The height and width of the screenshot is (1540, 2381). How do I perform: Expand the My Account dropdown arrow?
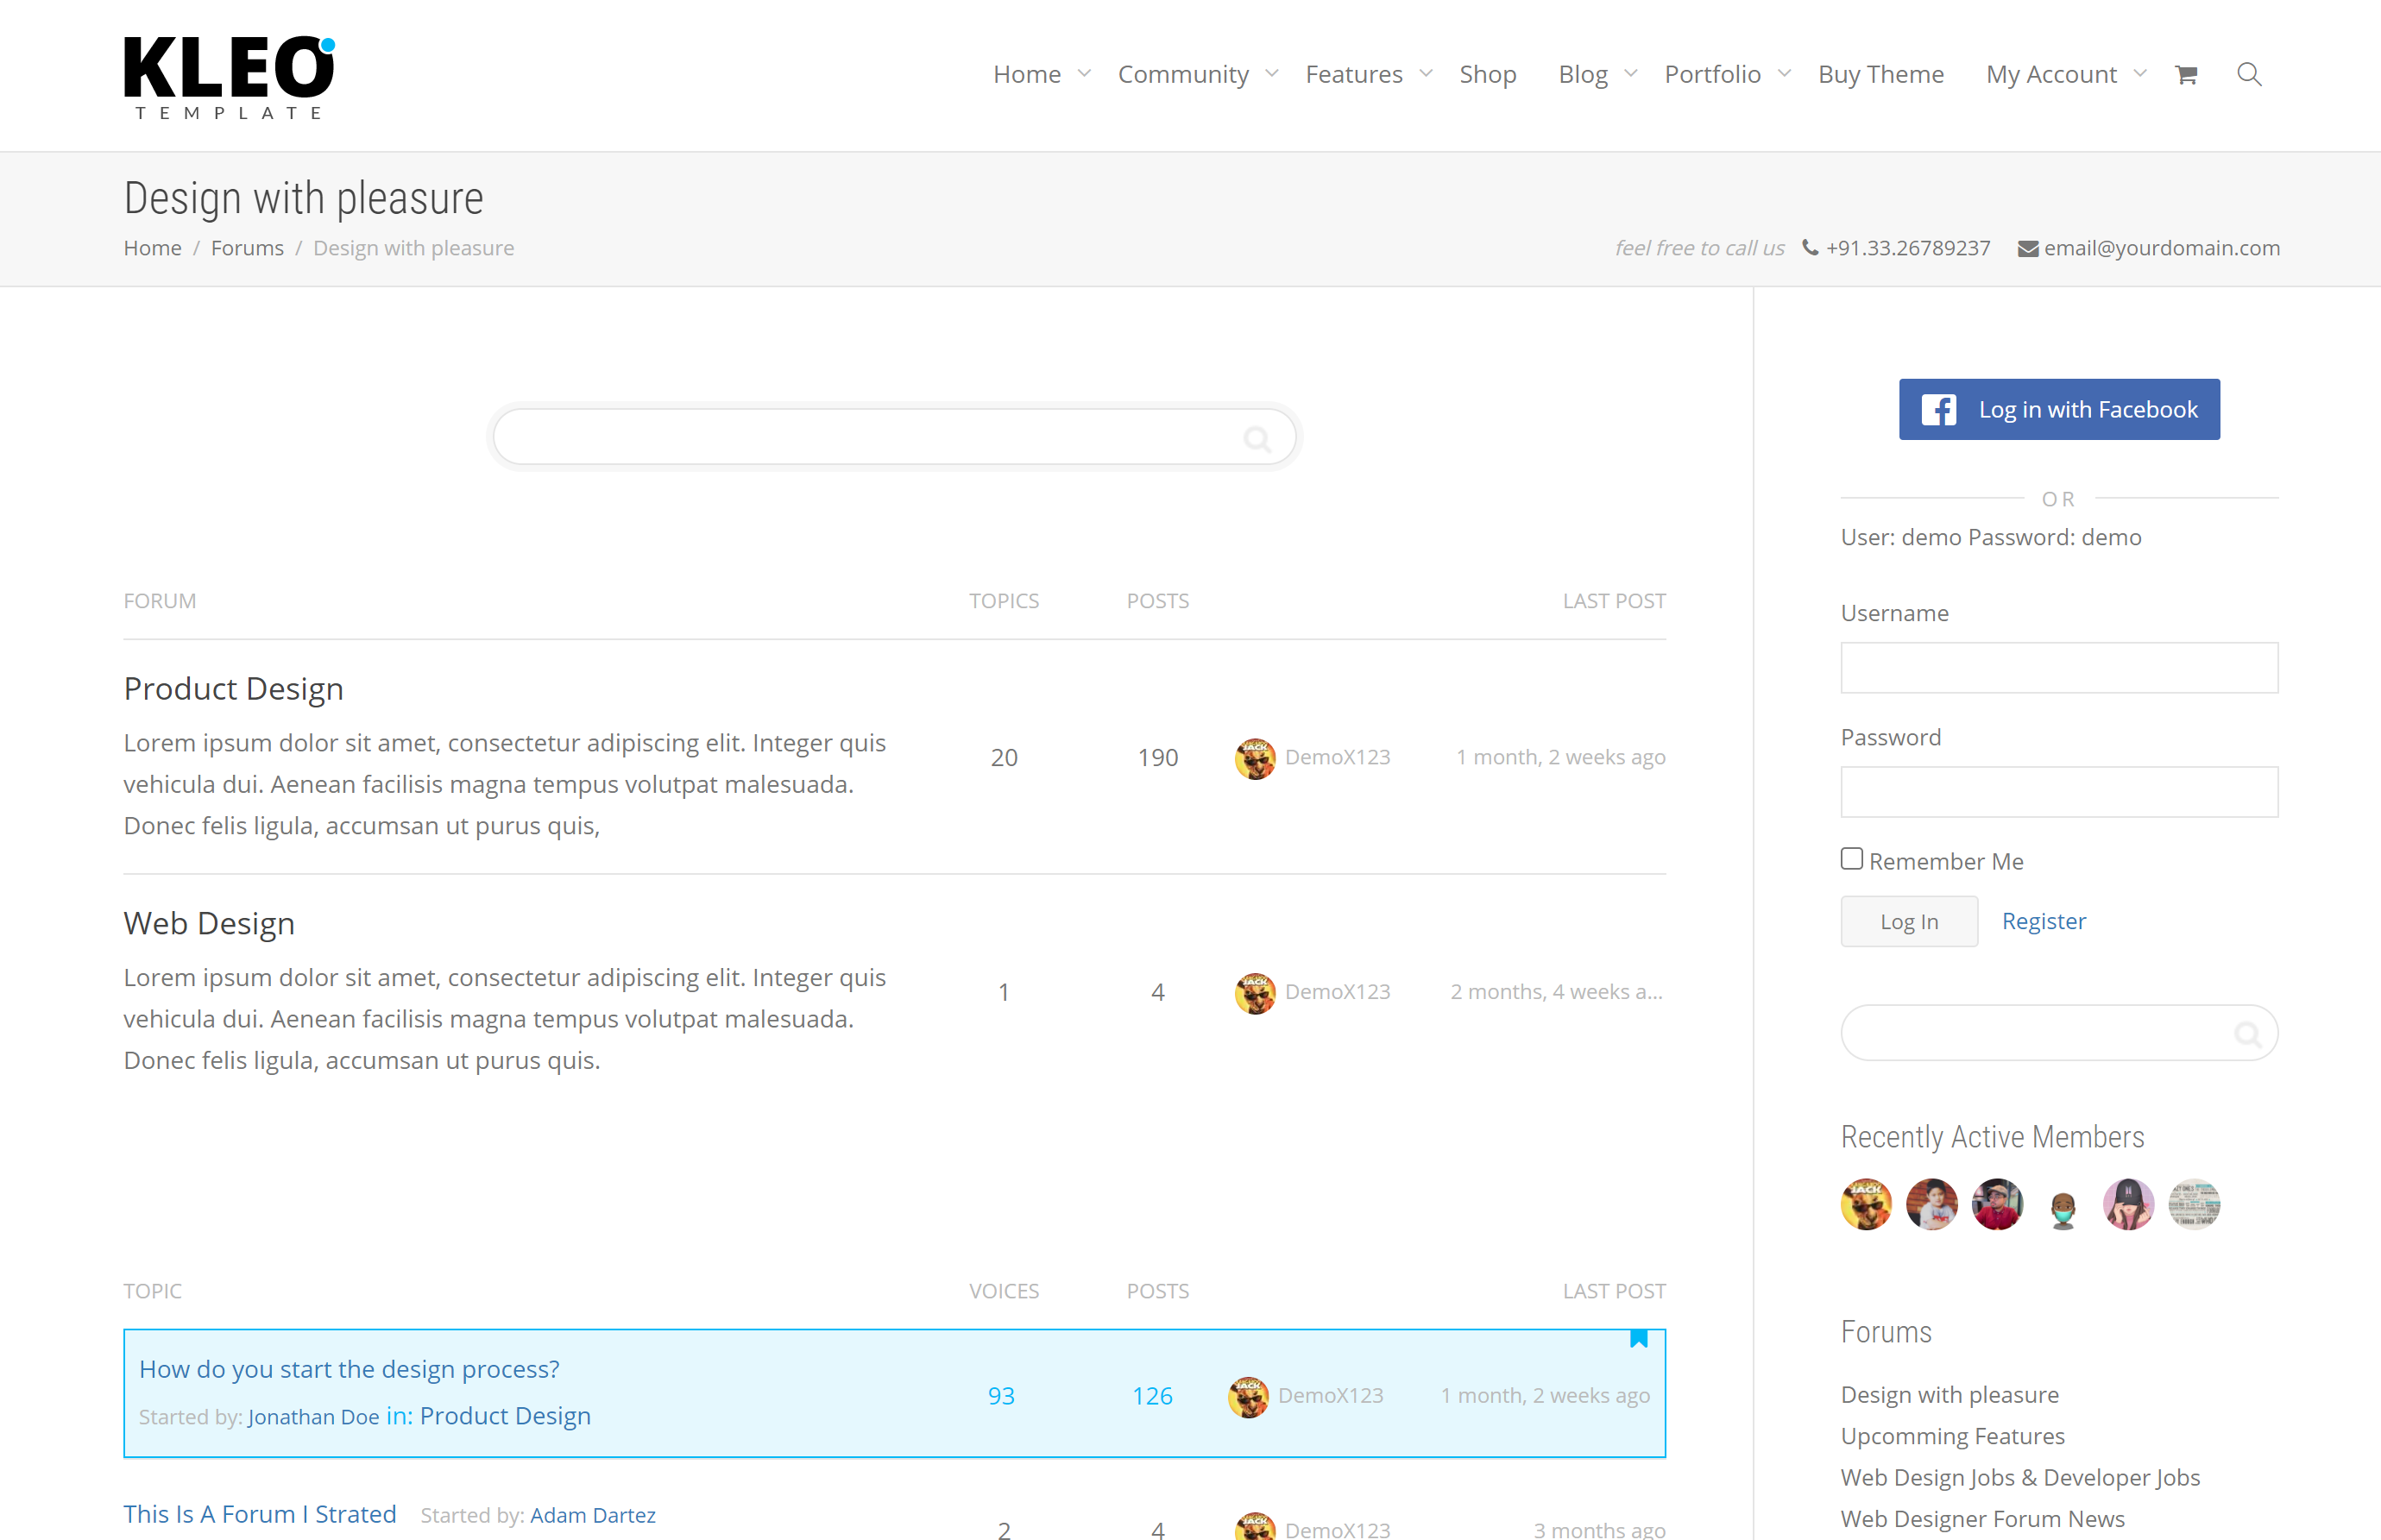(2140, 74)
